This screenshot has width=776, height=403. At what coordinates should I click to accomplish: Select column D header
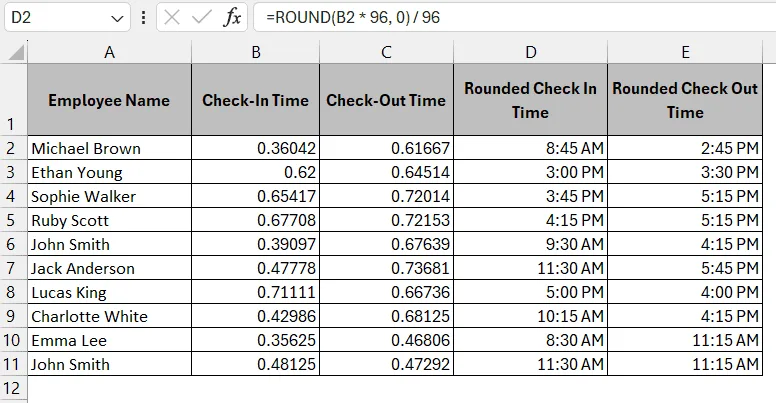[x=530, y=52]
